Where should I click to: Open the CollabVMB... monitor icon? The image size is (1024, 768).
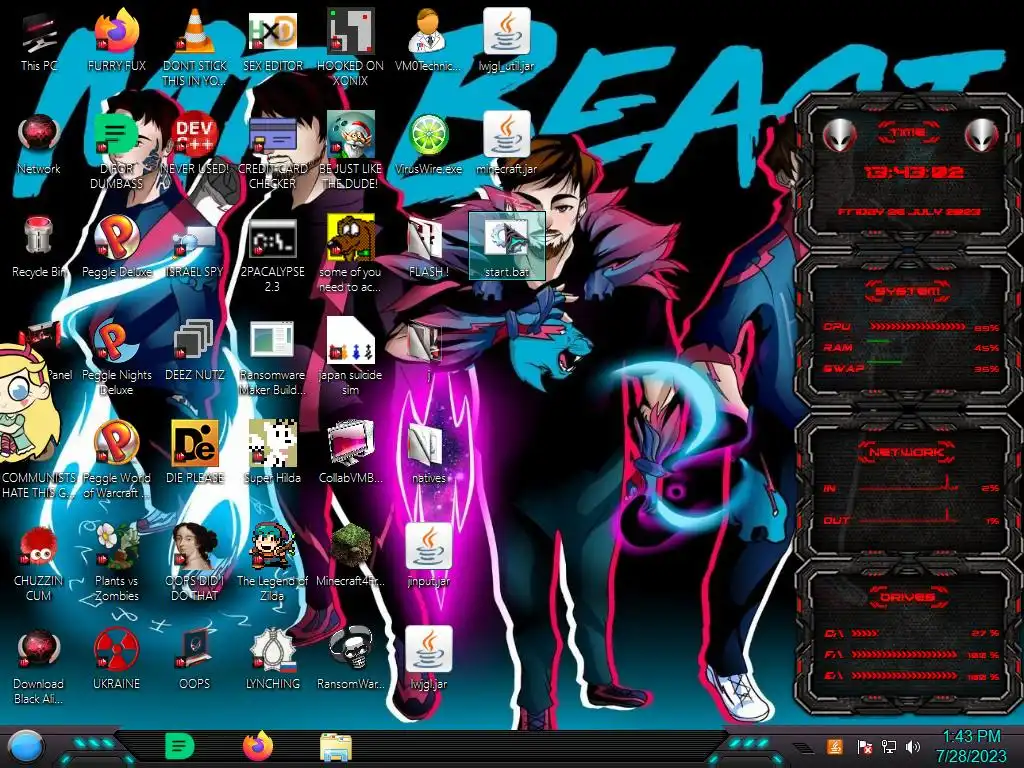click(350, 452)
